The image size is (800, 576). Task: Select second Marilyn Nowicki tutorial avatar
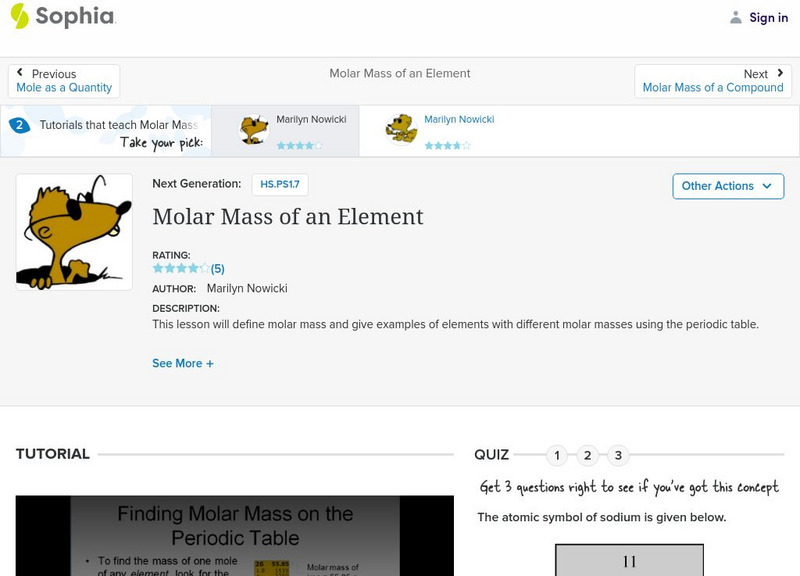[x=401, y=130]
